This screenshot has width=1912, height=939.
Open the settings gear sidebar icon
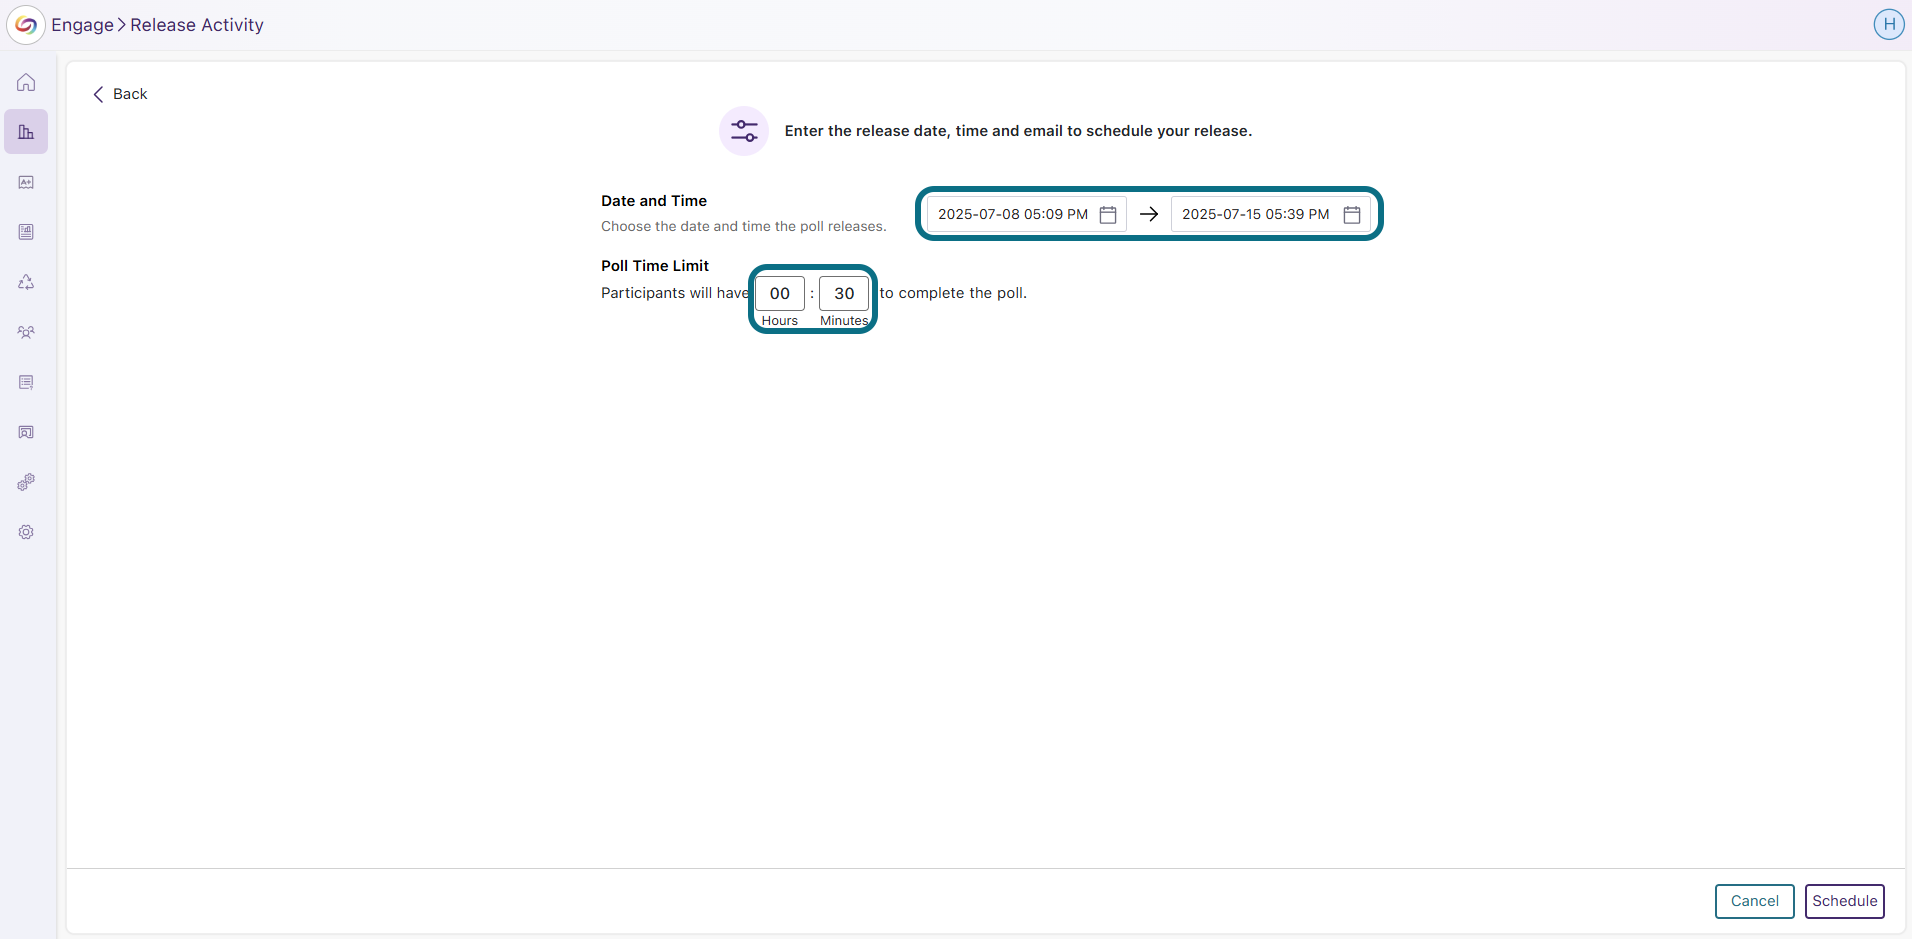(26, 532)
